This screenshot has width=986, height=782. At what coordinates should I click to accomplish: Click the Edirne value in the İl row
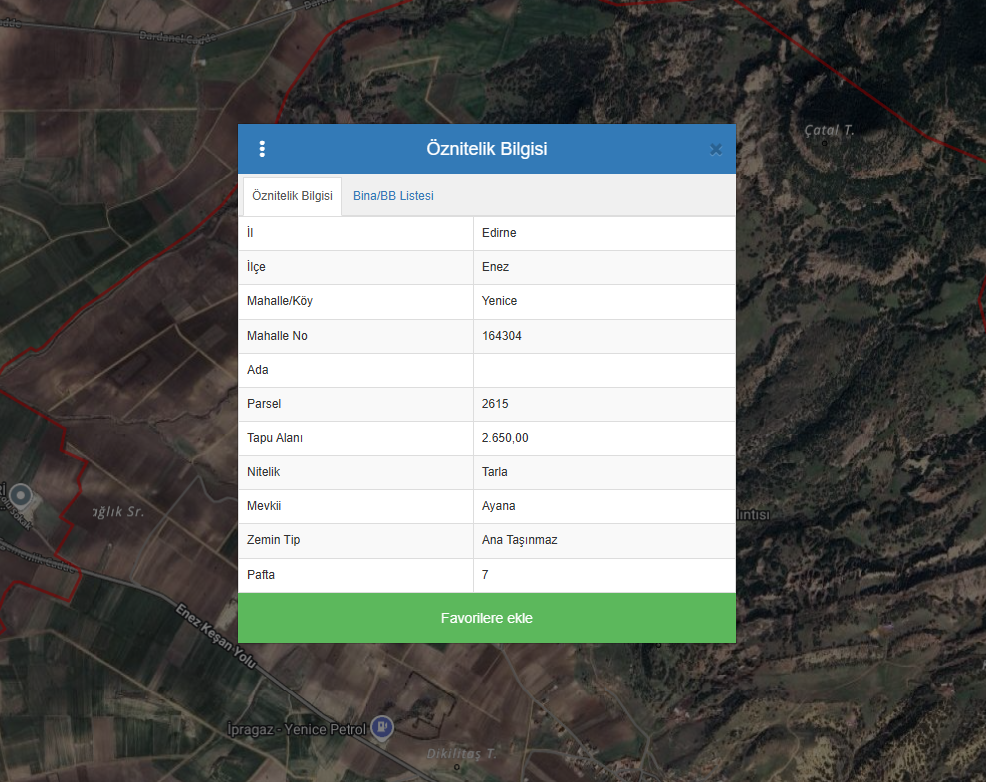click(x=499, y=233)
